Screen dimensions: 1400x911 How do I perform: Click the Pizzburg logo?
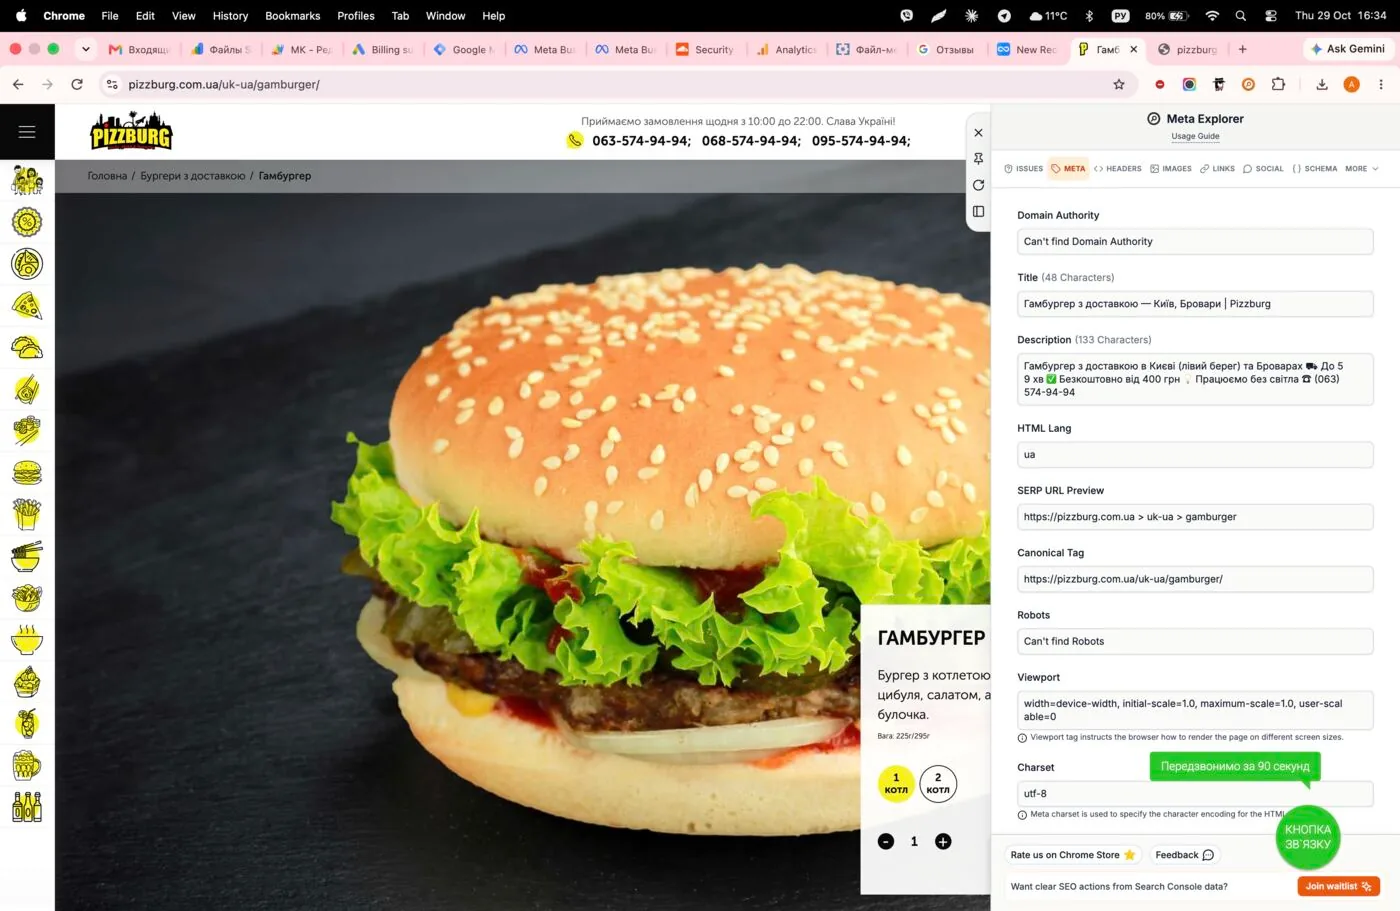pyautogui.click(x=131, y=131)
